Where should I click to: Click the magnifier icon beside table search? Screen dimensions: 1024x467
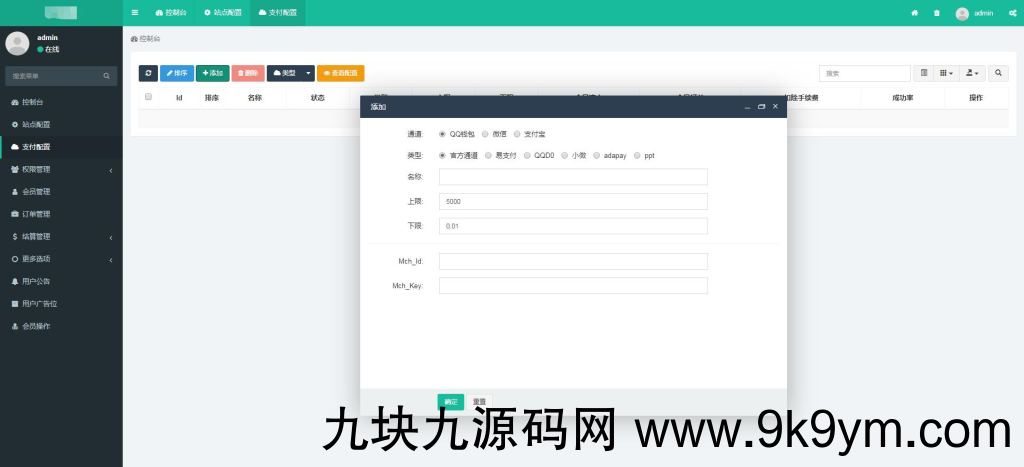(997, 73)
